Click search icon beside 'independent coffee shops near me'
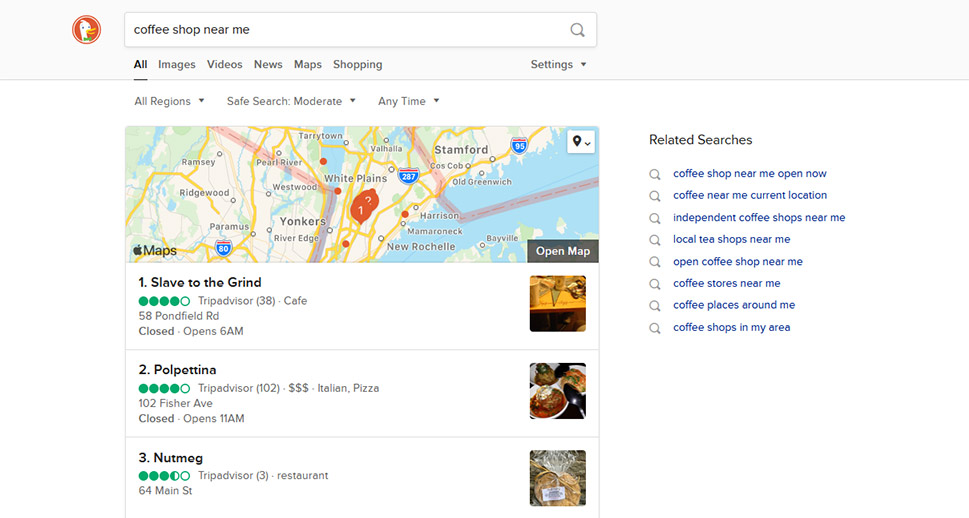Image resolution: width=969 pixels, height=518 pixels. pyautogui.click(x=654, y=218)
